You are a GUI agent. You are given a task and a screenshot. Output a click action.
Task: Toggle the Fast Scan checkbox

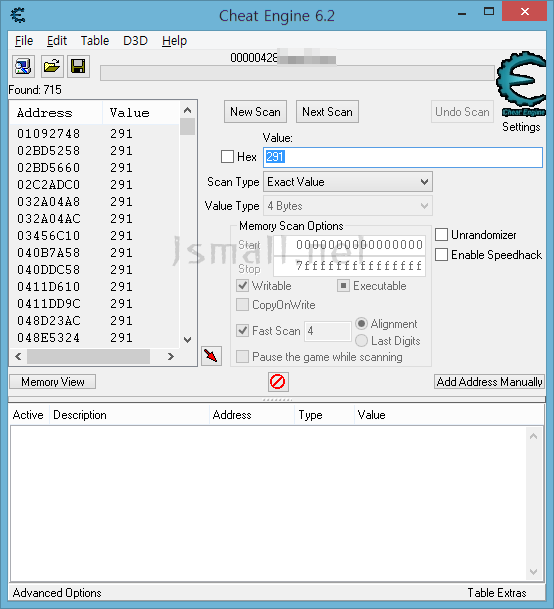pos(242,331)
